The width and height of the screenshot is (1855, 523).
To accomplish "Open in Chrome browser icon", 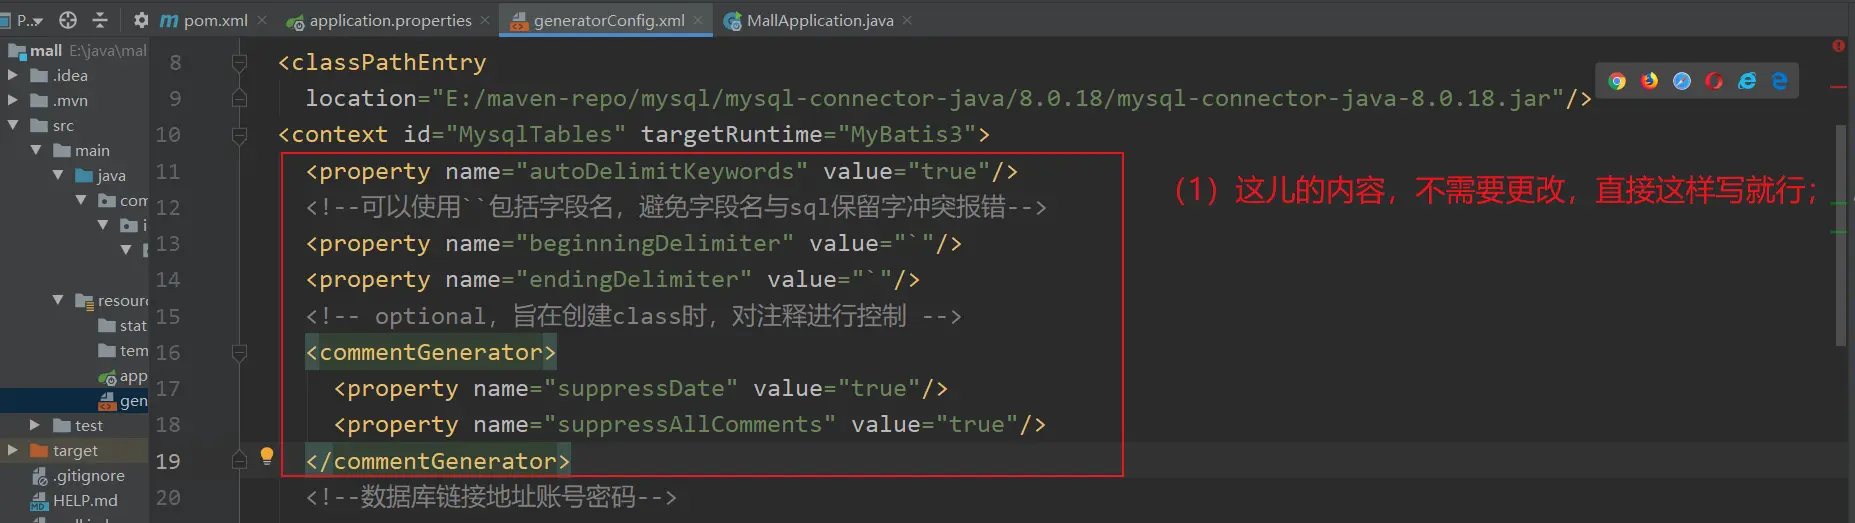I will tap(1617, 81).
